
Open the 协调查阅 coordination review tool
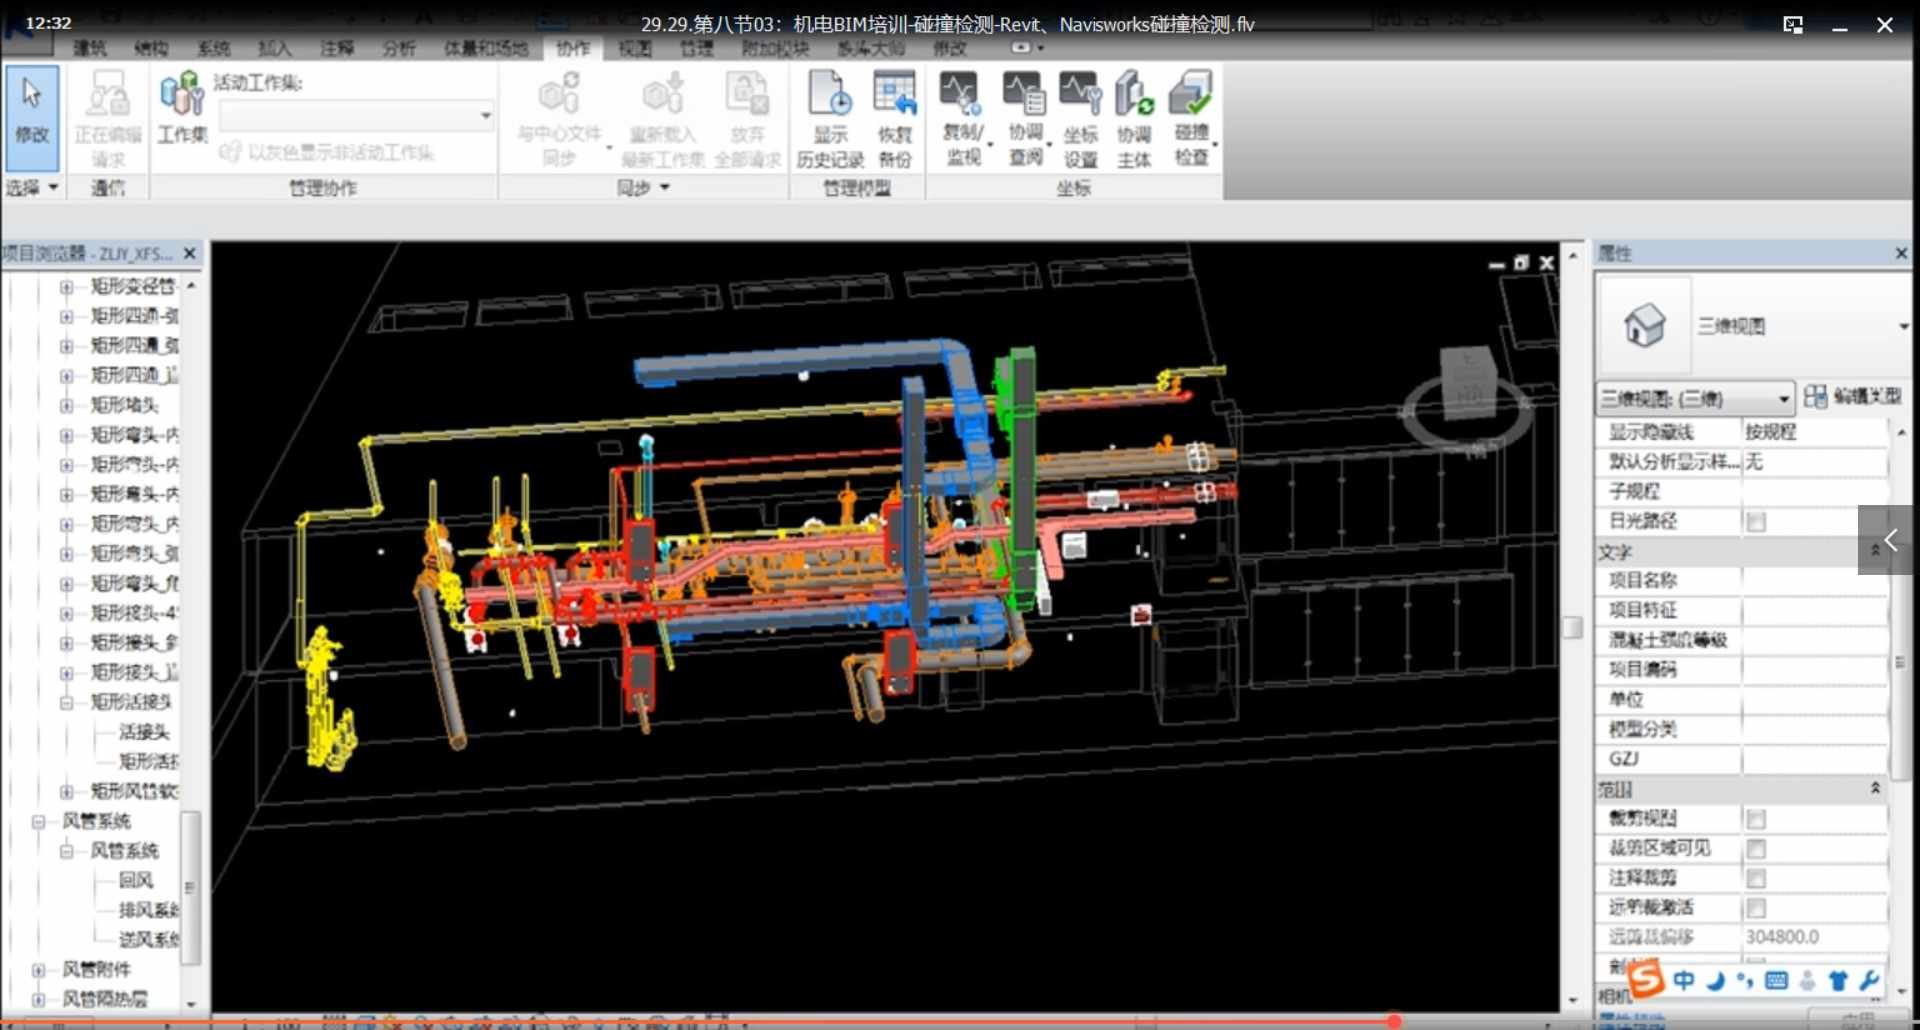pyautogui.click(x=1022, y=115)
